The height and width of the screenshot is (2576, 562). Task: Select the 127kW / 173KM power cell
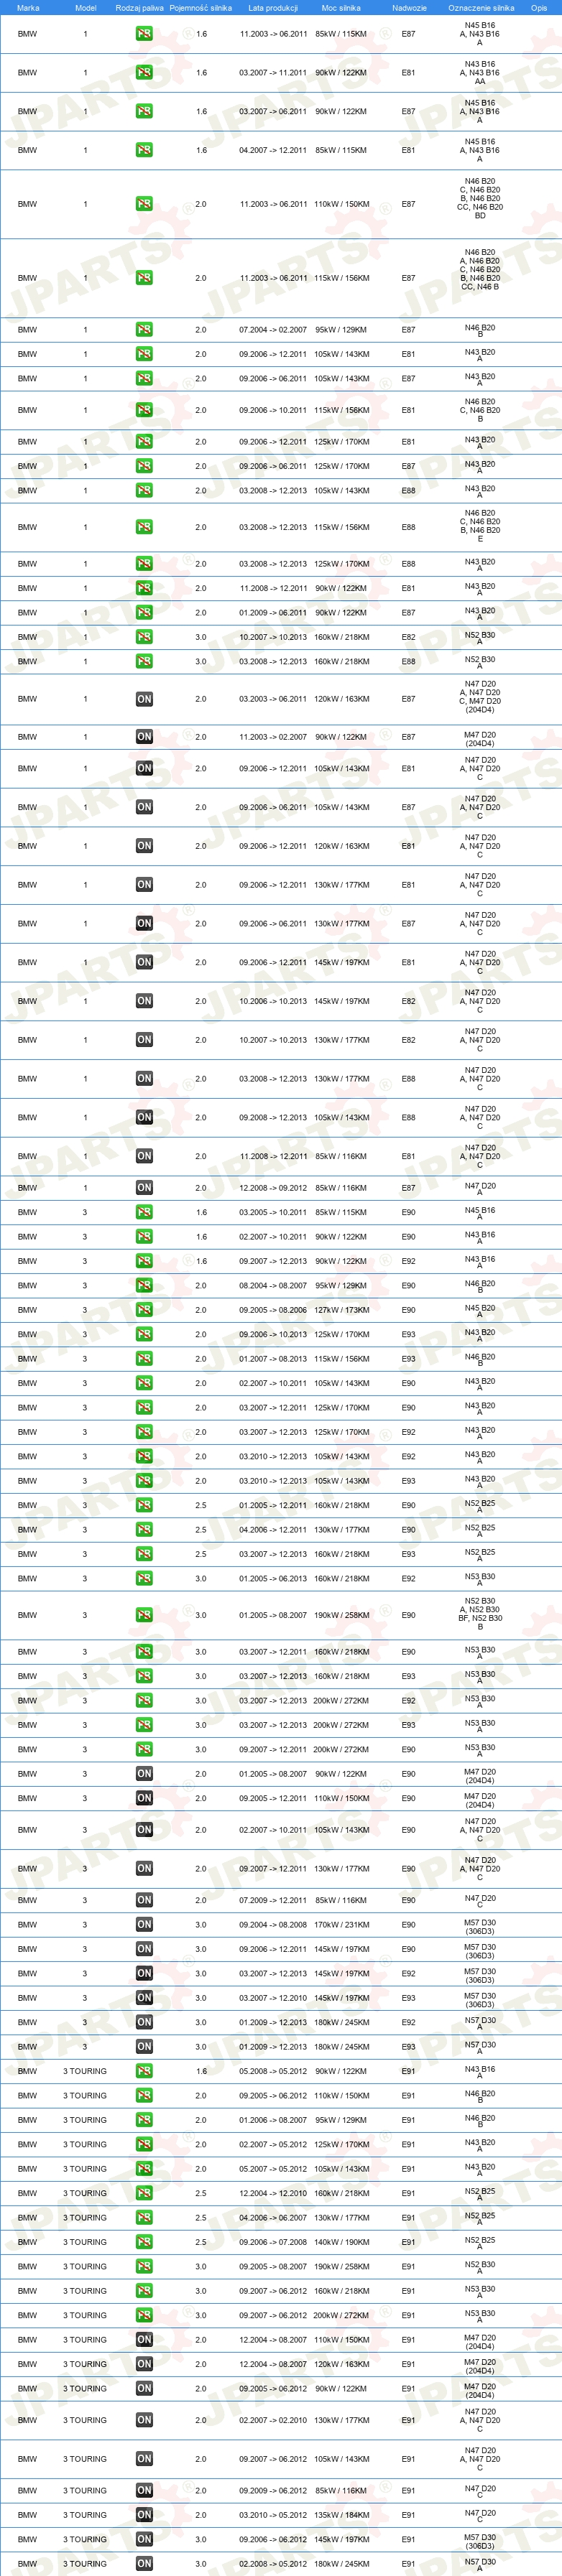point(341,1310)
